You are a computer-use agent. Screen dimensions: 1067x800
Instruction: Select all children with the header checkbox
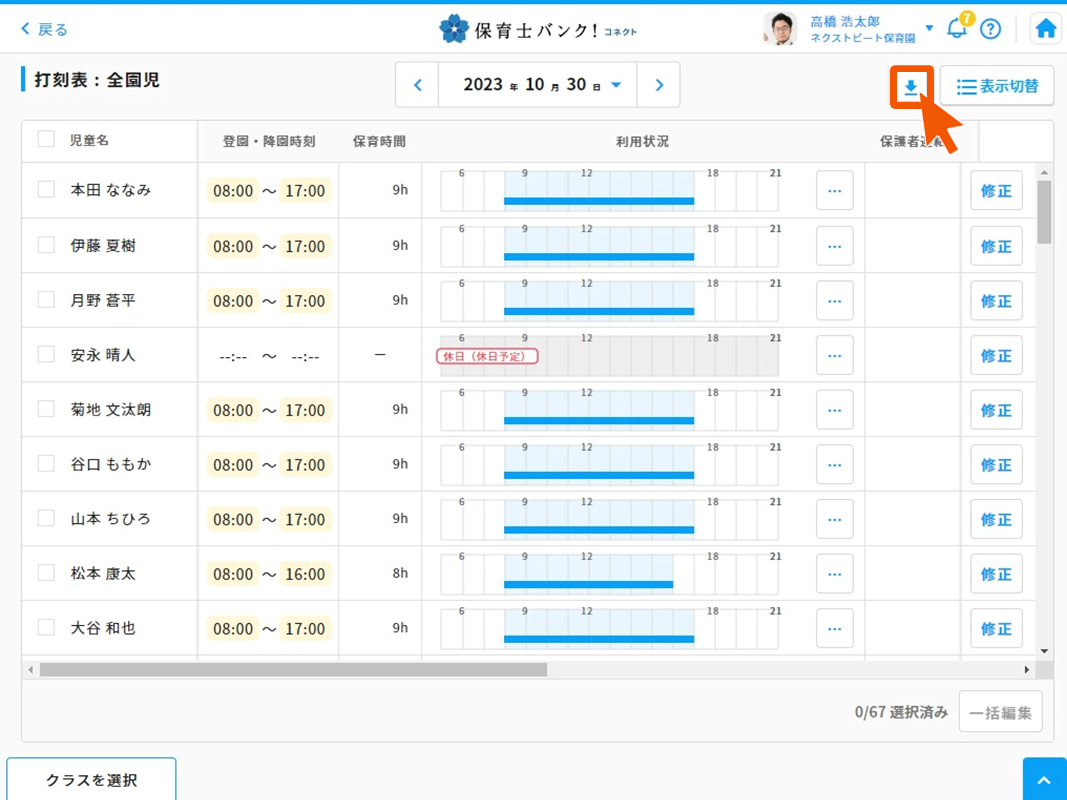point(46,140)
